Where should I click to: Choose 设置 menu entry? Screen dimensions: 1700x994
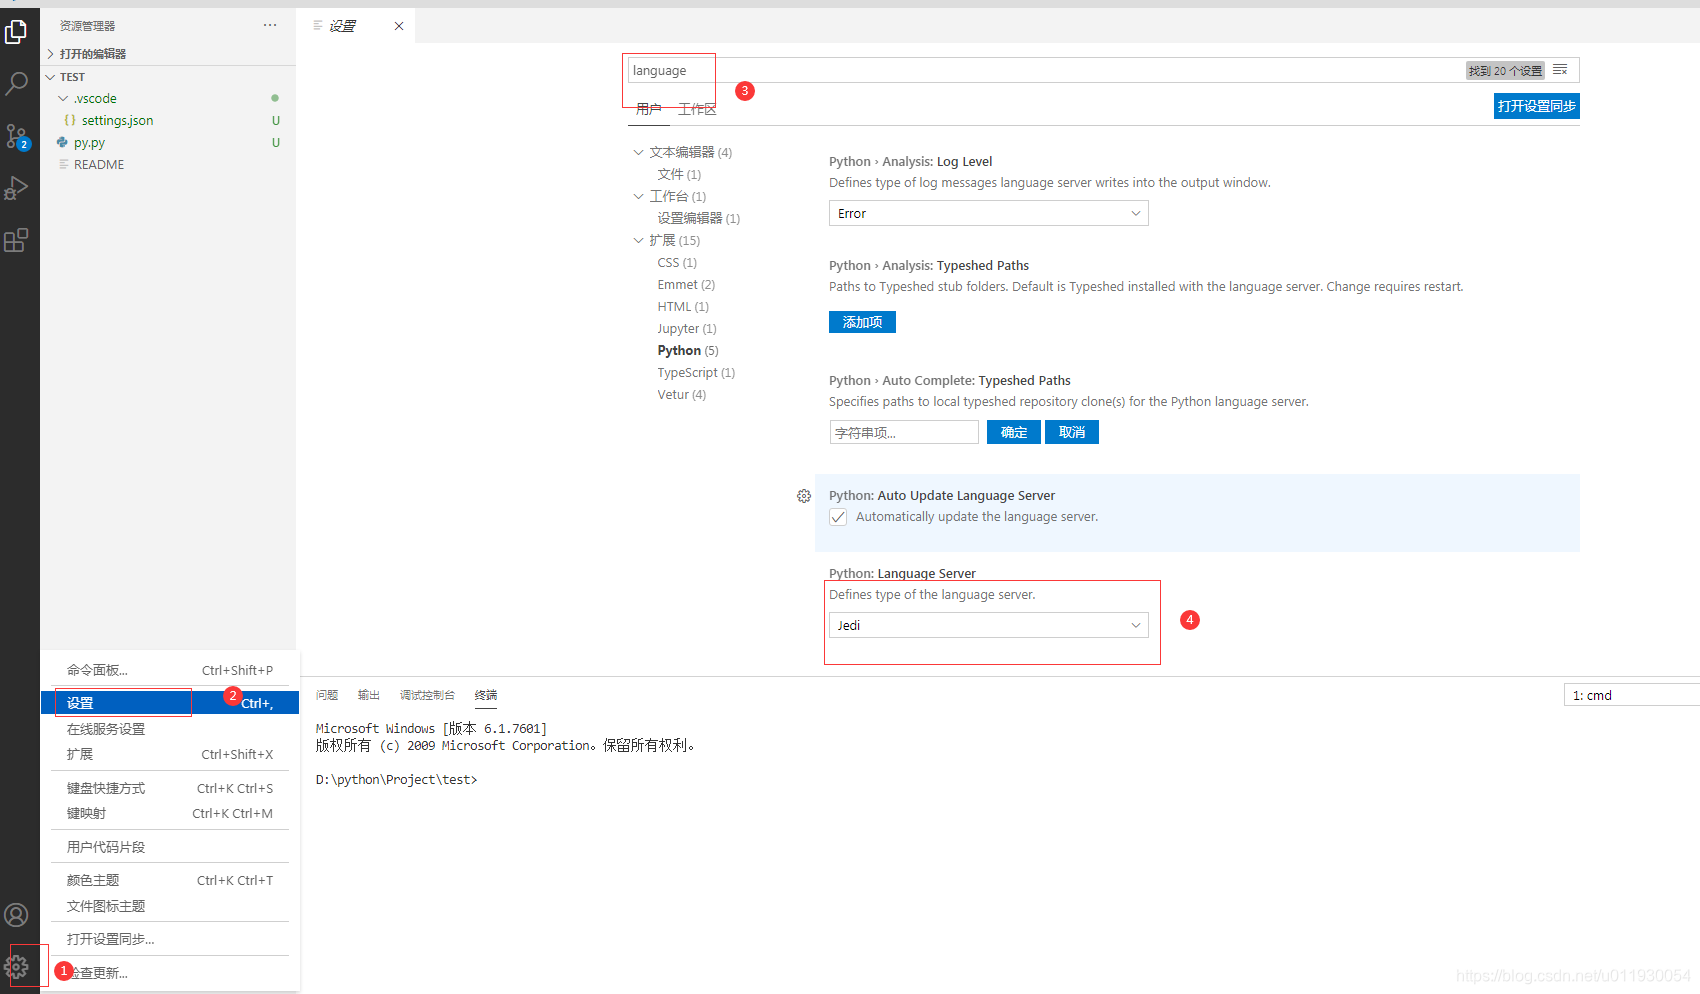pyautogui.click(x=170, y=704)
